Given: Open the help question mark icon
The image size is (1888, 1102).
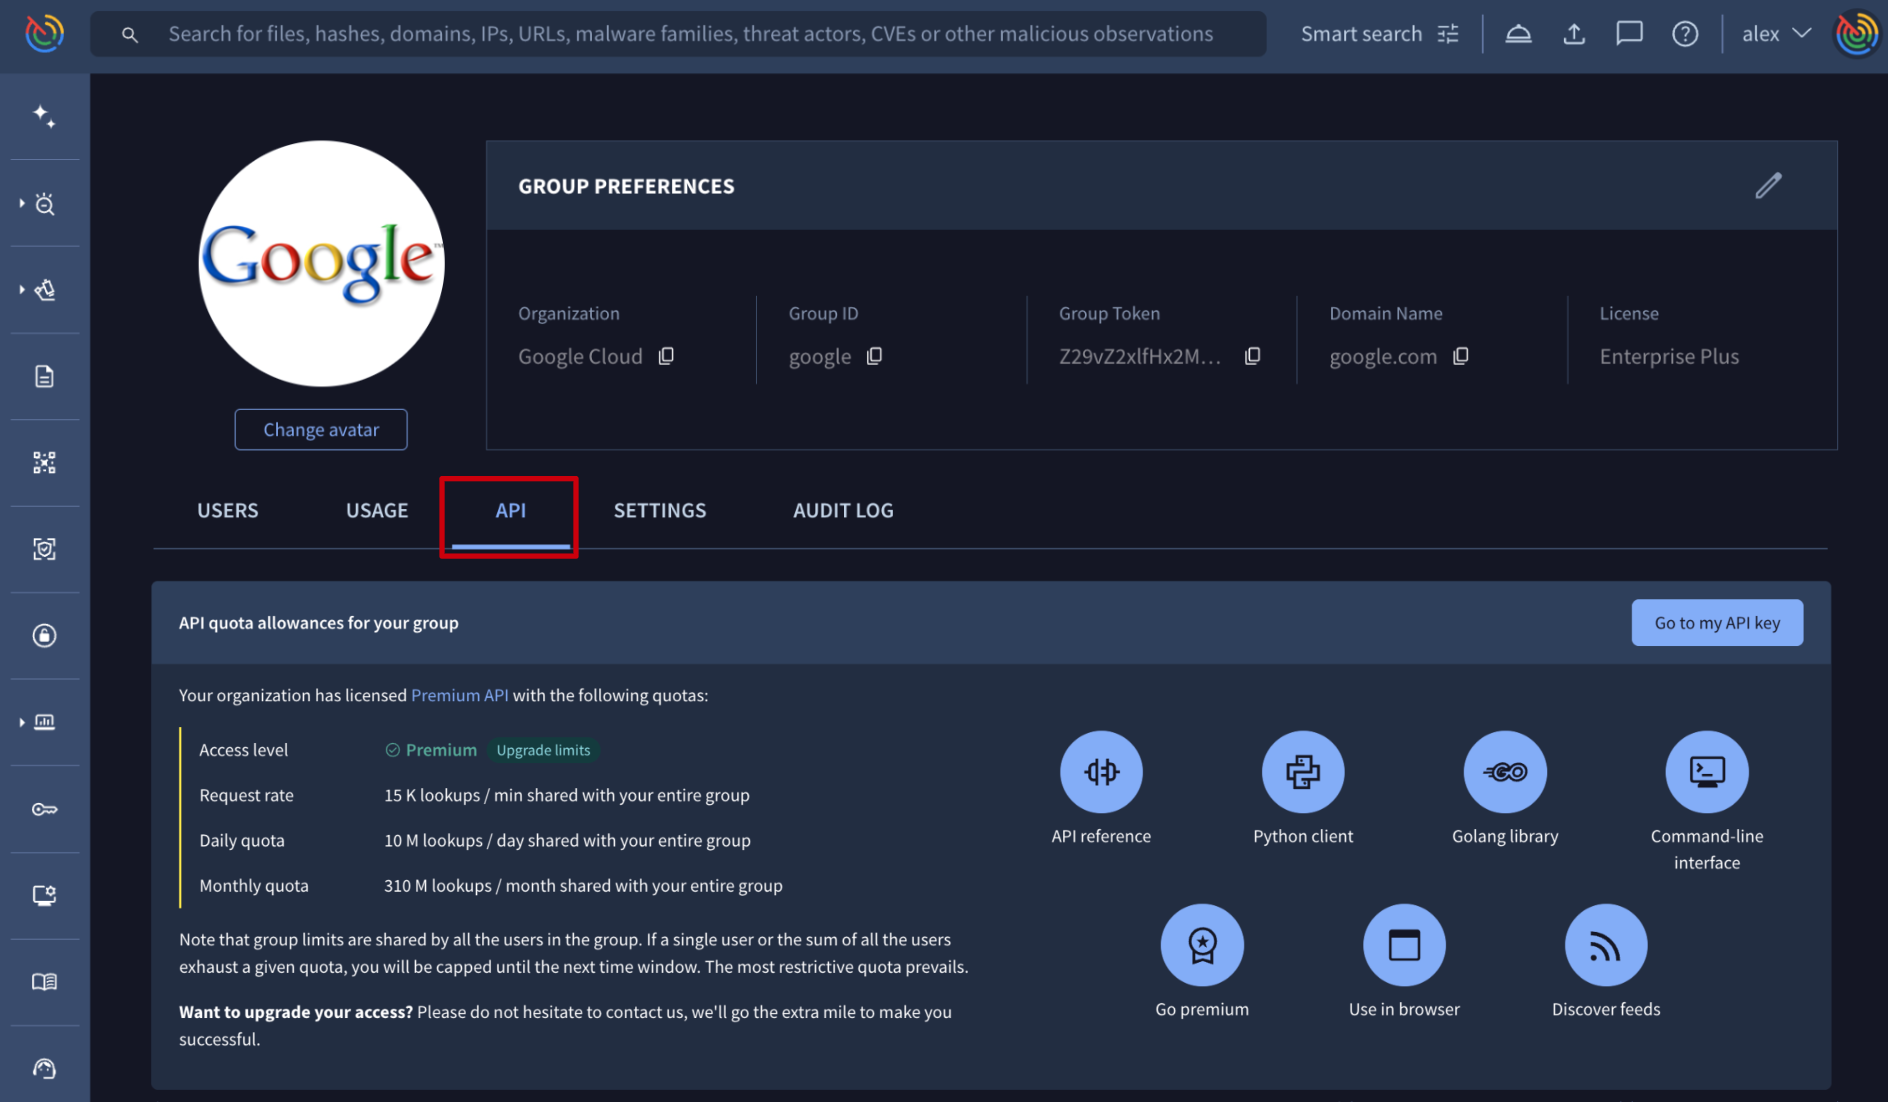Looking at the screenshot, I should tap(1685, 34).
